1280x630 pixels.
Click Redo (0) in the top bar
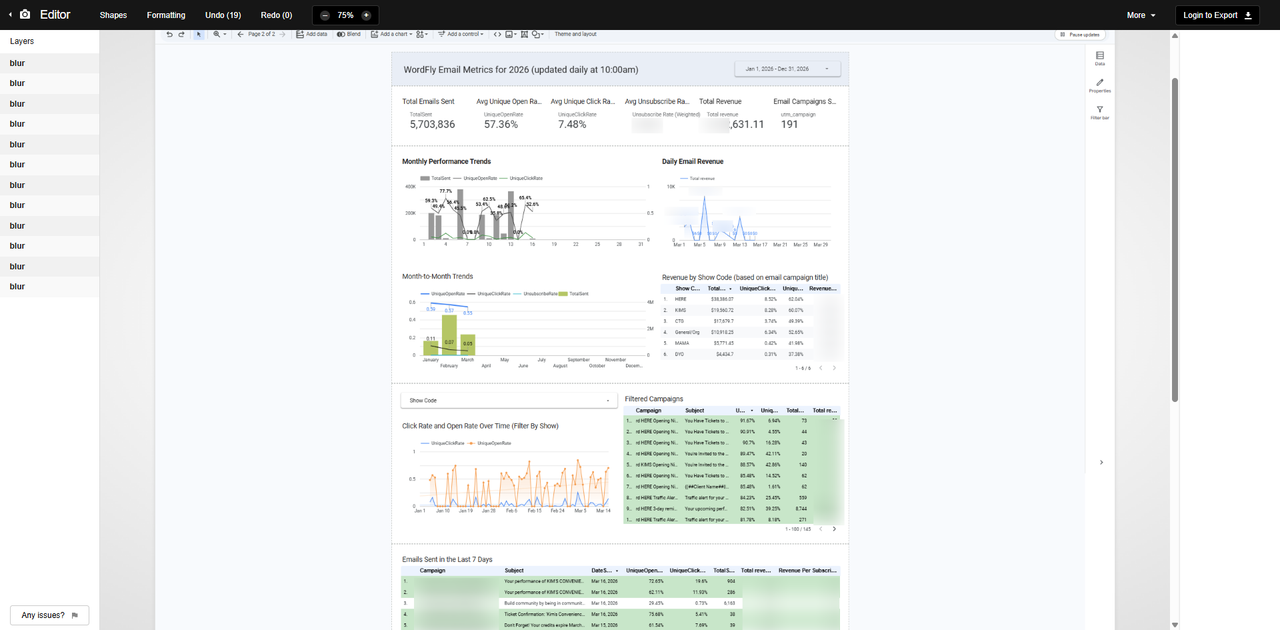coord(276,15)
